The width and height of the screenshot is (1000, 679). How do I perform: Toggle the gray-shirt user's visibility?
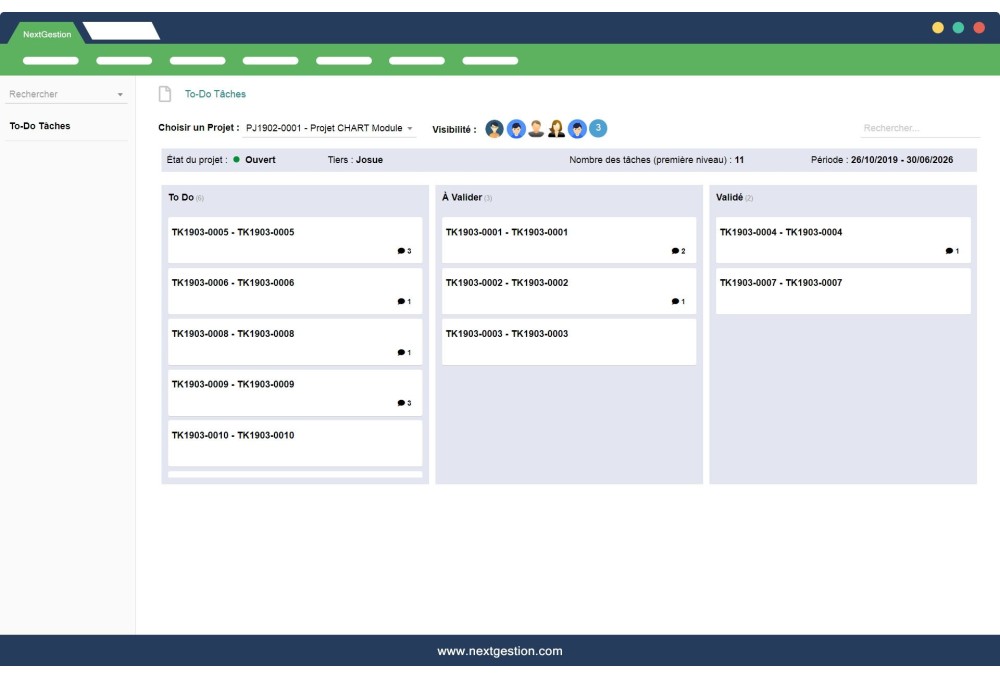click(536, 128)
